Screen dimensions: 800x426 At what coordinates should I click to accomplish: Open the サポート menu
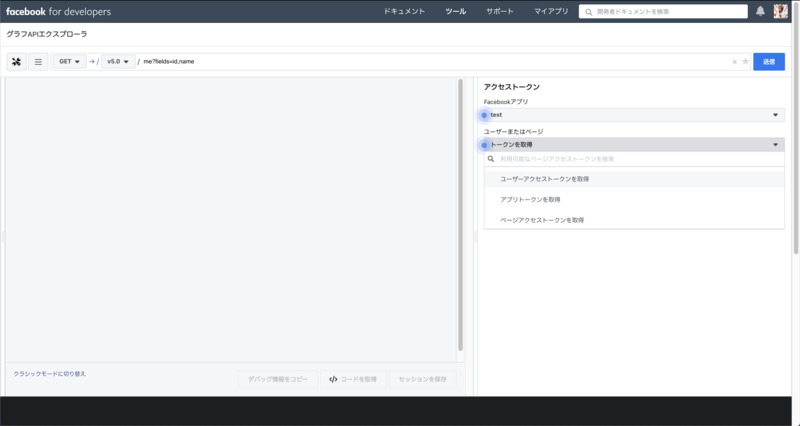click(x=500, y=11)
